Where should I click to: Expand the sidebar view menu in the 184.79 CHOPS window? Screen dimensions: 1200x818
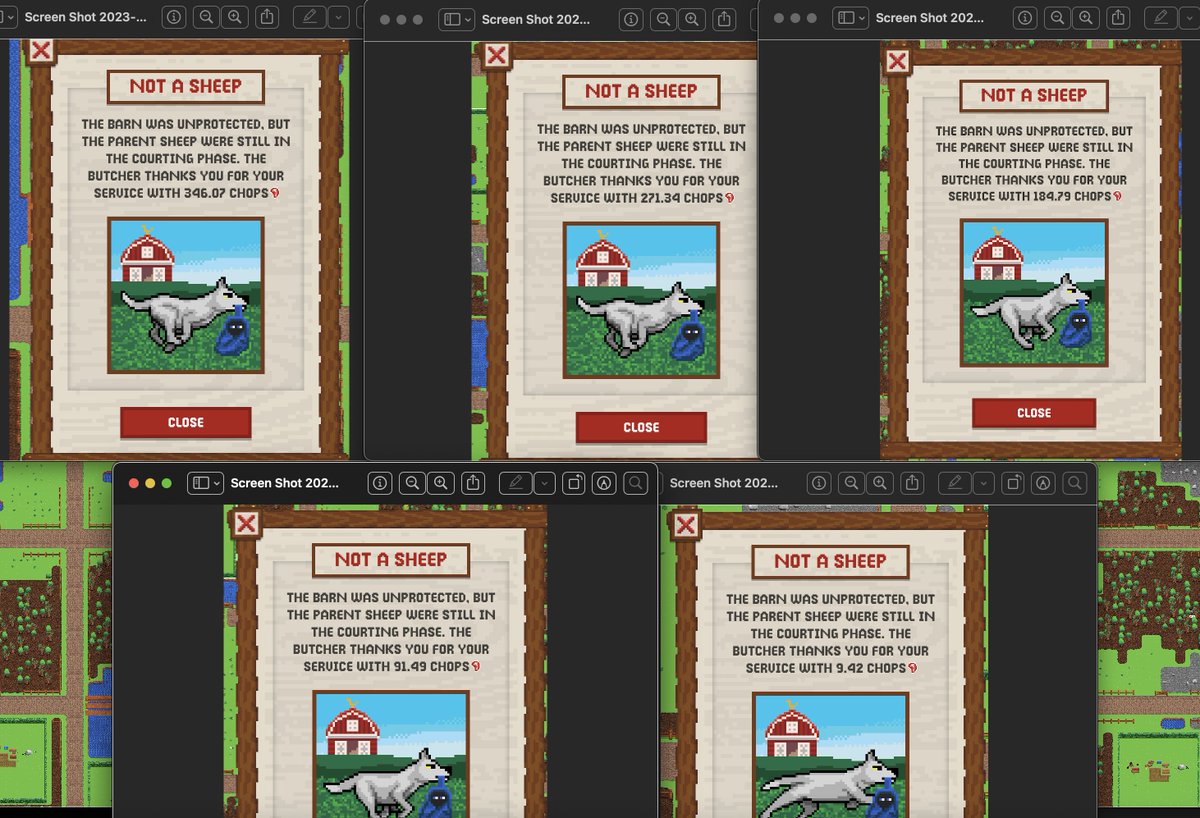tap(862, 18)
